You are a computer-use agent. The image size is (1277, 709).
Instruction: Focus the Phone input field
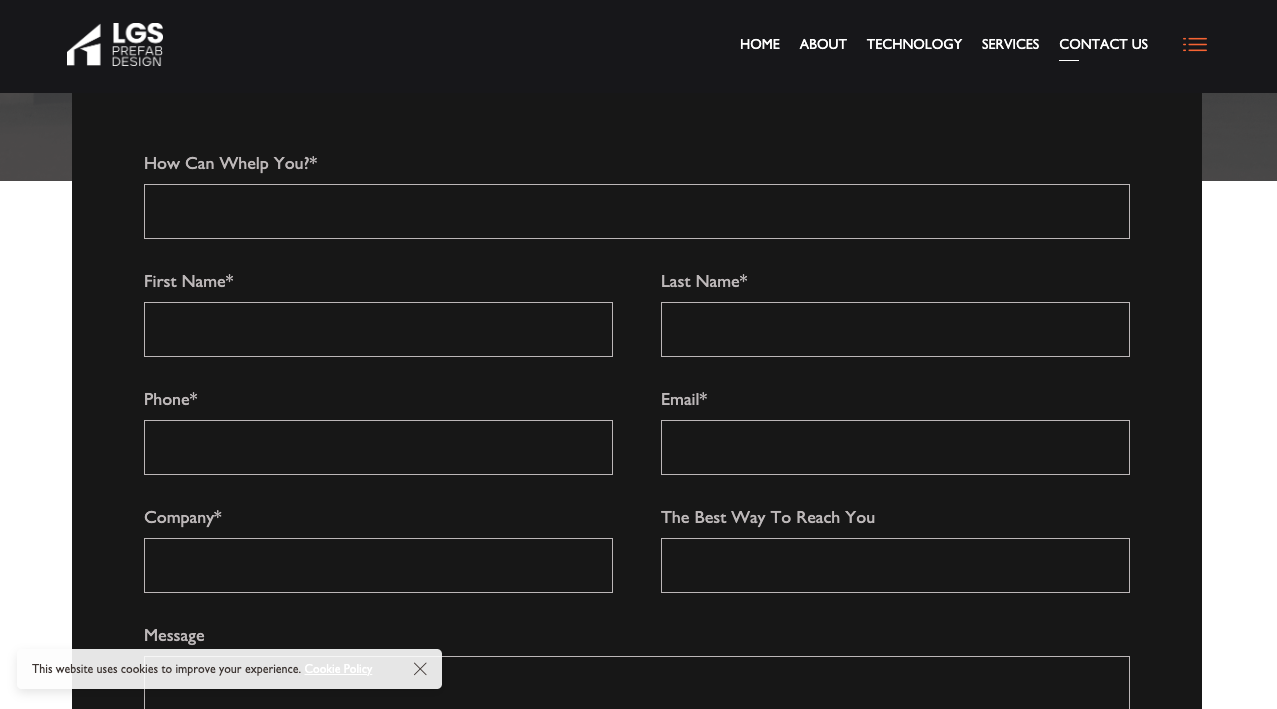click(378, 447)
